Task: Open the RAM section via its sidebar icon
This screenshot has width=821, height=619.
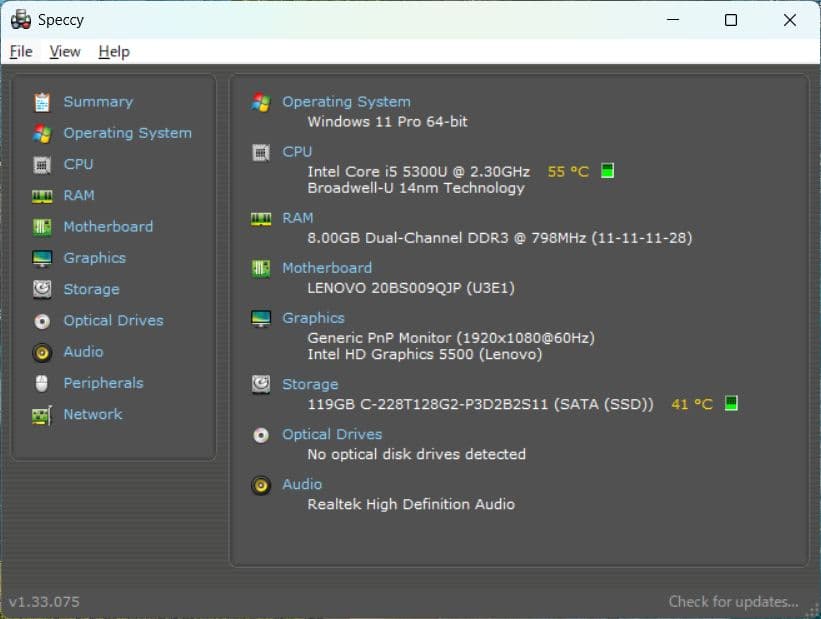Action: coord(41,195)
